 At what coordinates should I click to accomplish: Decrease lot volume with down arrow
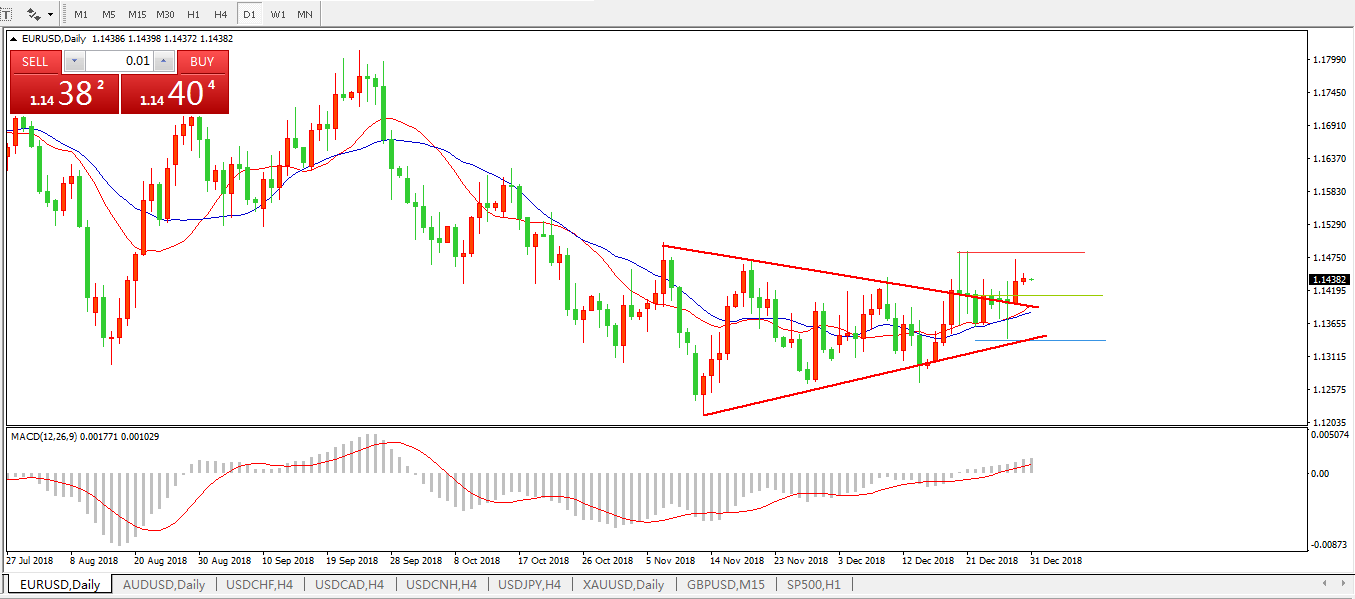(74, 61)
